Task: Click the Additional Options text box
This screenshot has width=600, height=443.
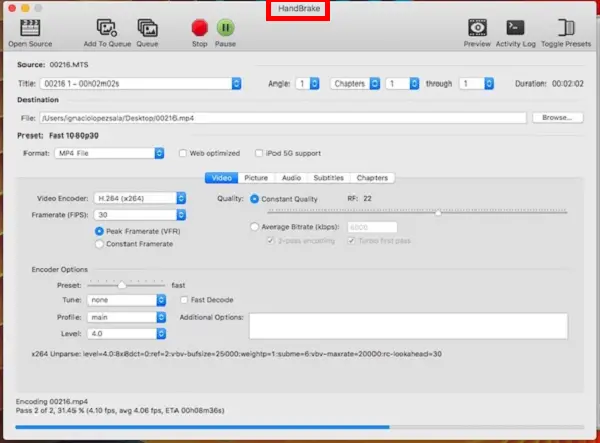Action: point(408,326)
